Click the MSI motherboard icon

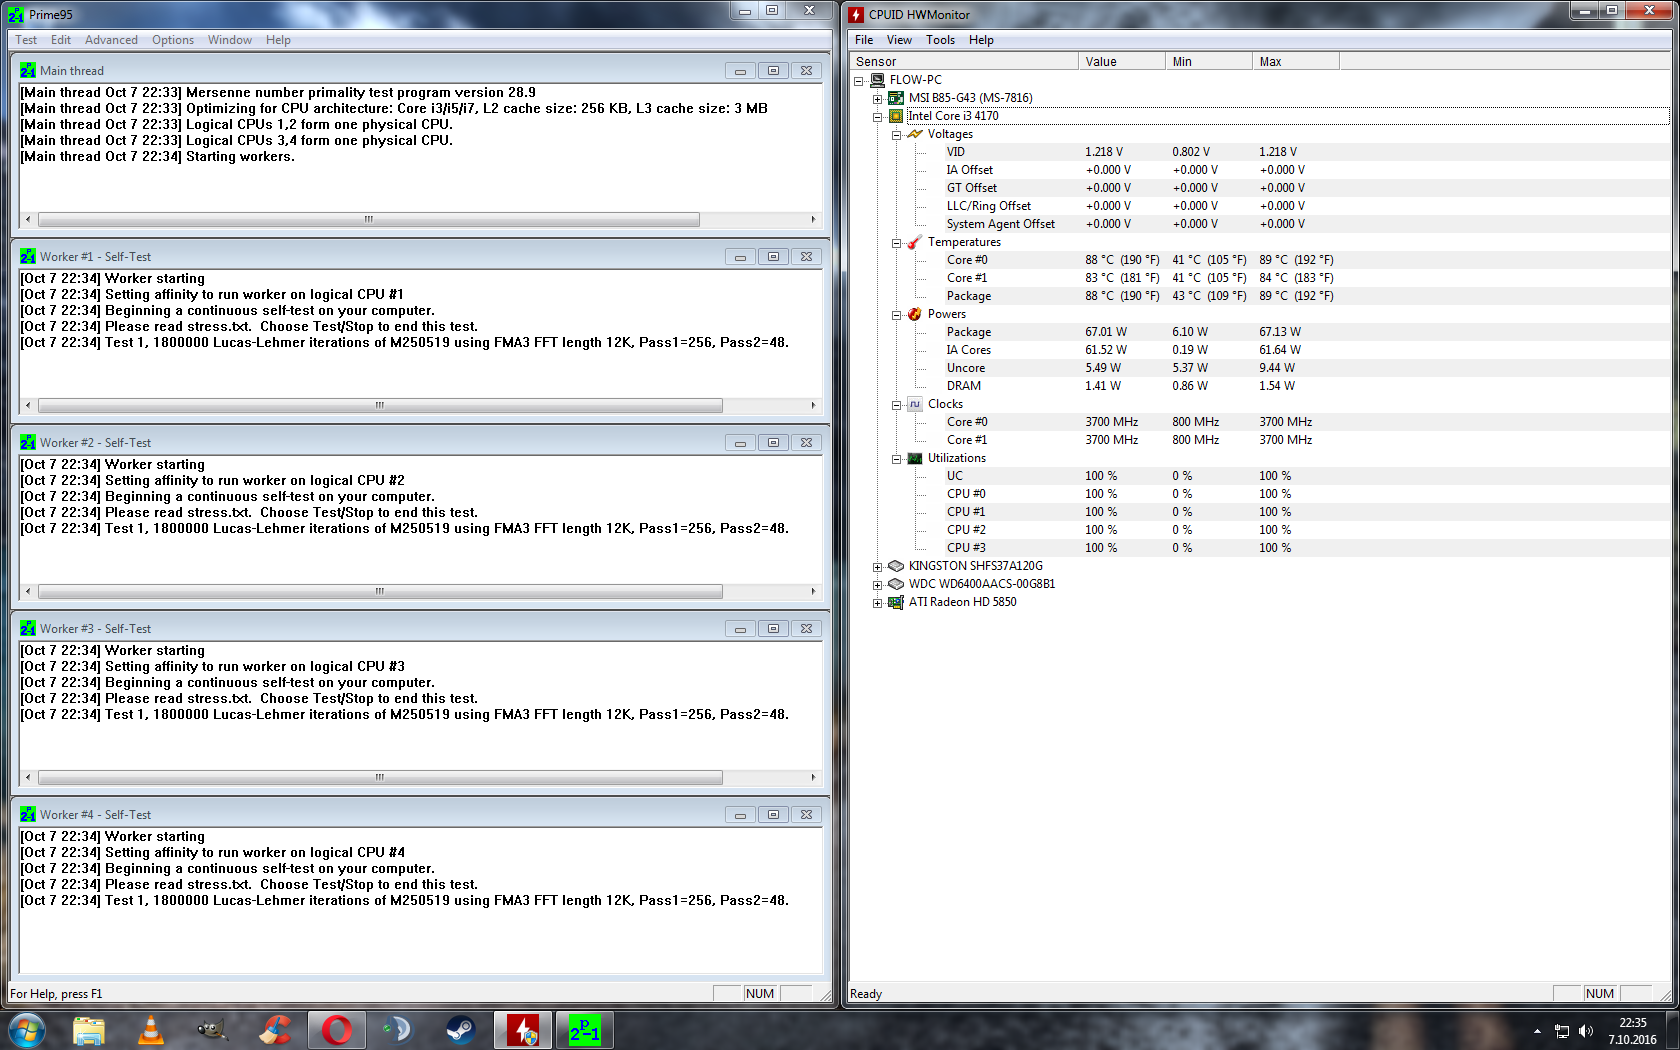click(x=896, y=98)
